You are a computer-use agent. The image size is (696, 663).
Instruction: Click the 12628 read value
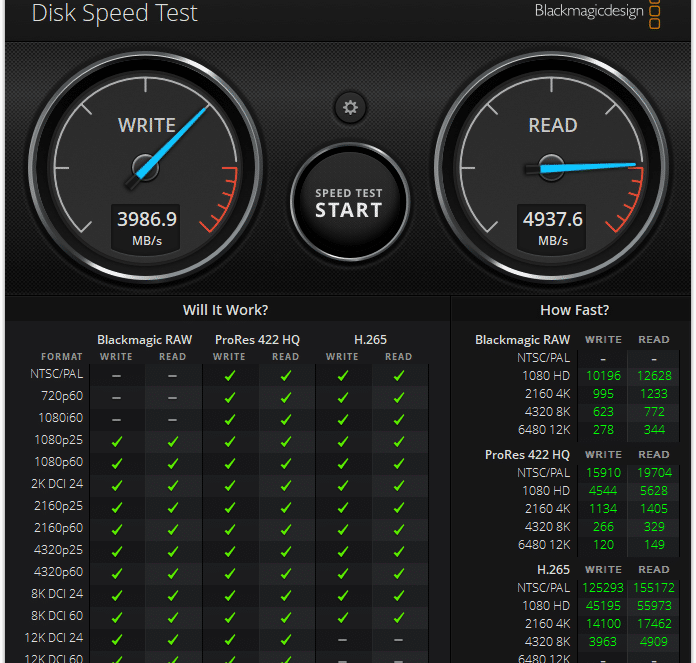coord(654,376)
